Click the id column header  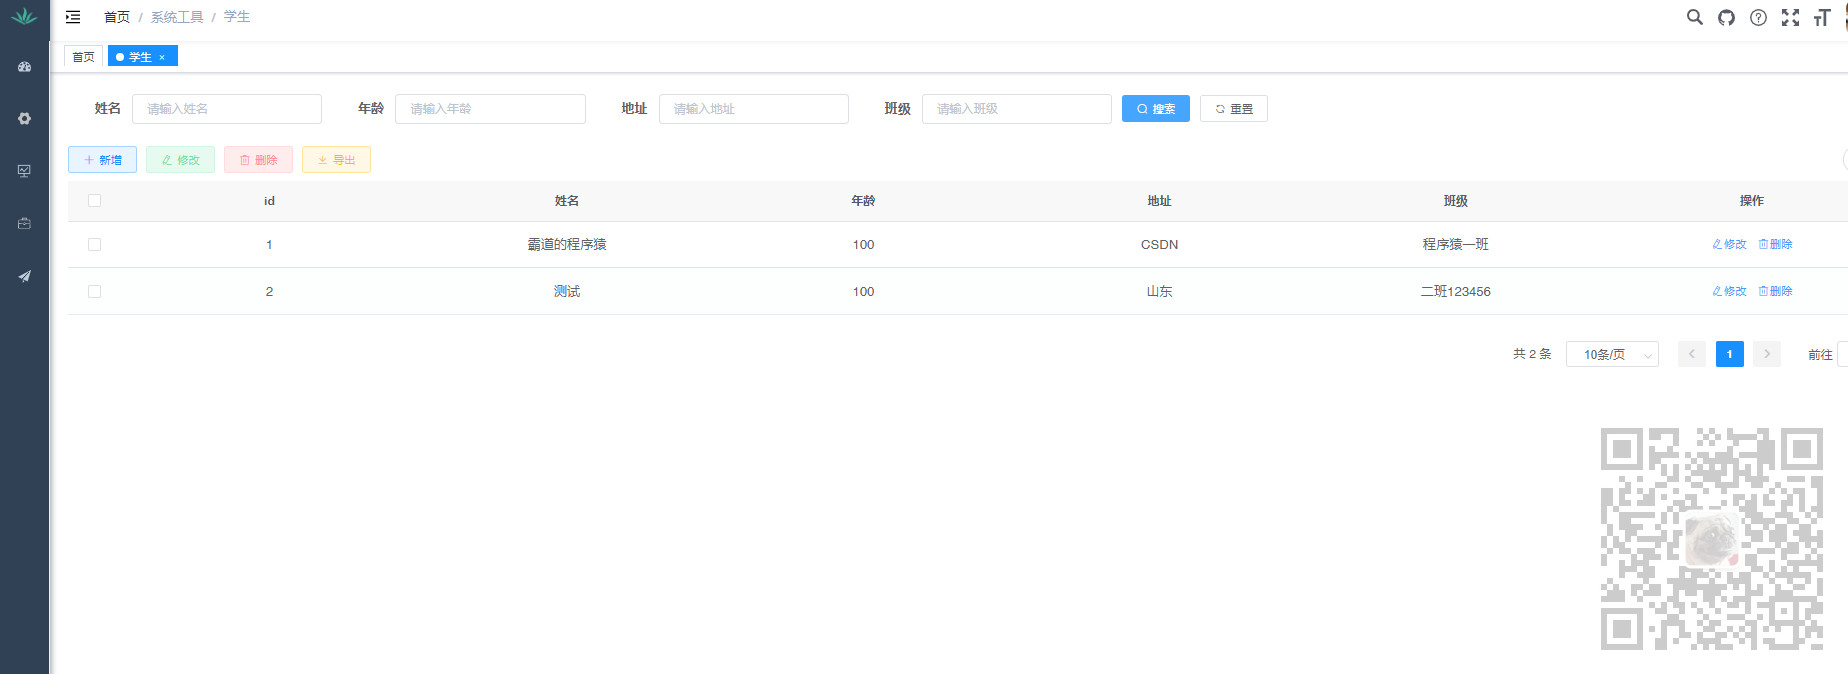[269, 201]
